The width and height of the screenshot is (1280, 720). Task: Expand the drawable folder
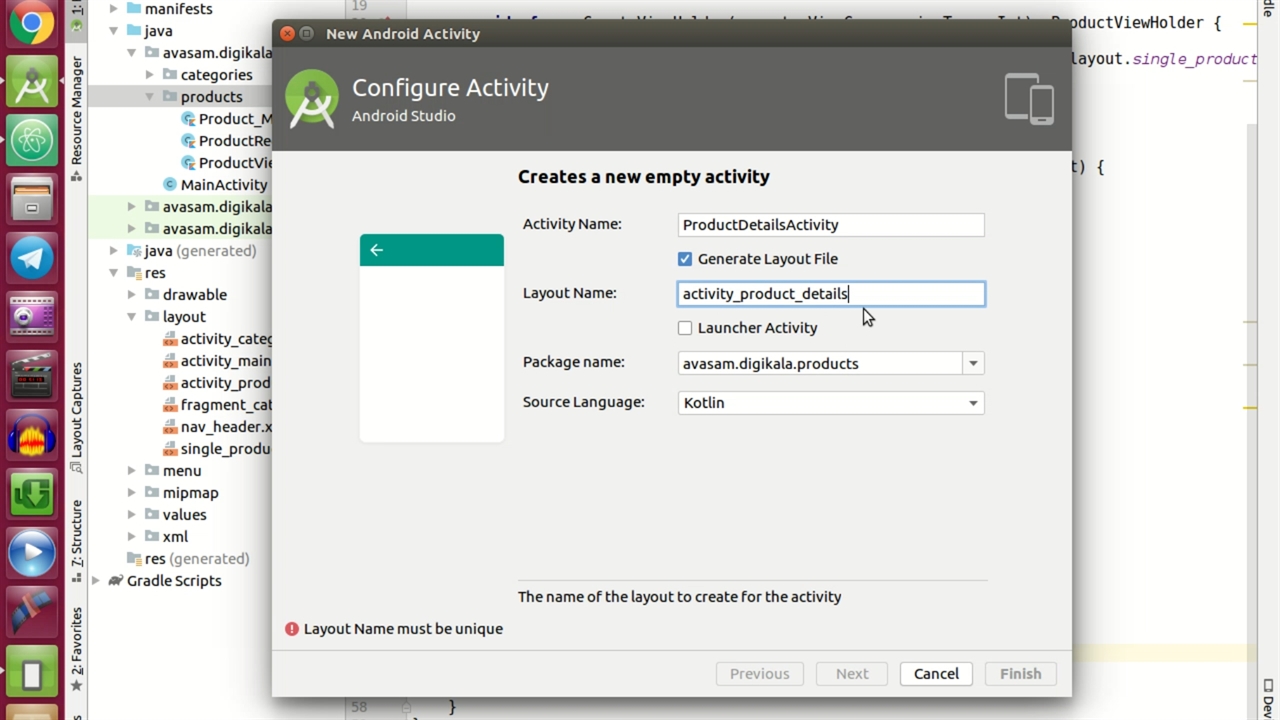pos(132,295)
